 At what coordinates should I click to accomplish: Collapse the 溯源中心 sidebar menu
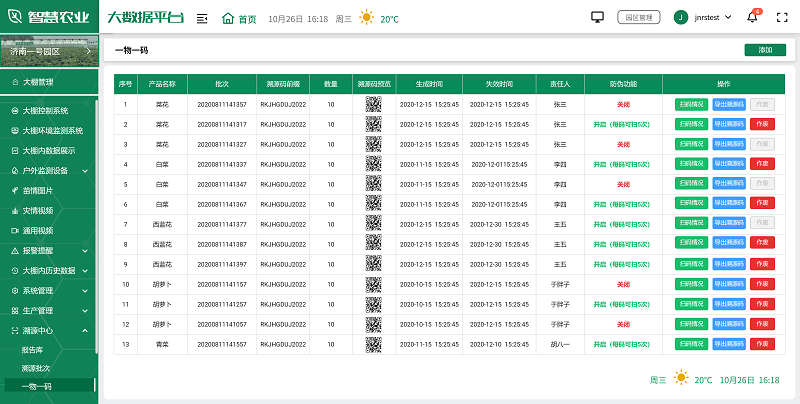click(38, 330)
